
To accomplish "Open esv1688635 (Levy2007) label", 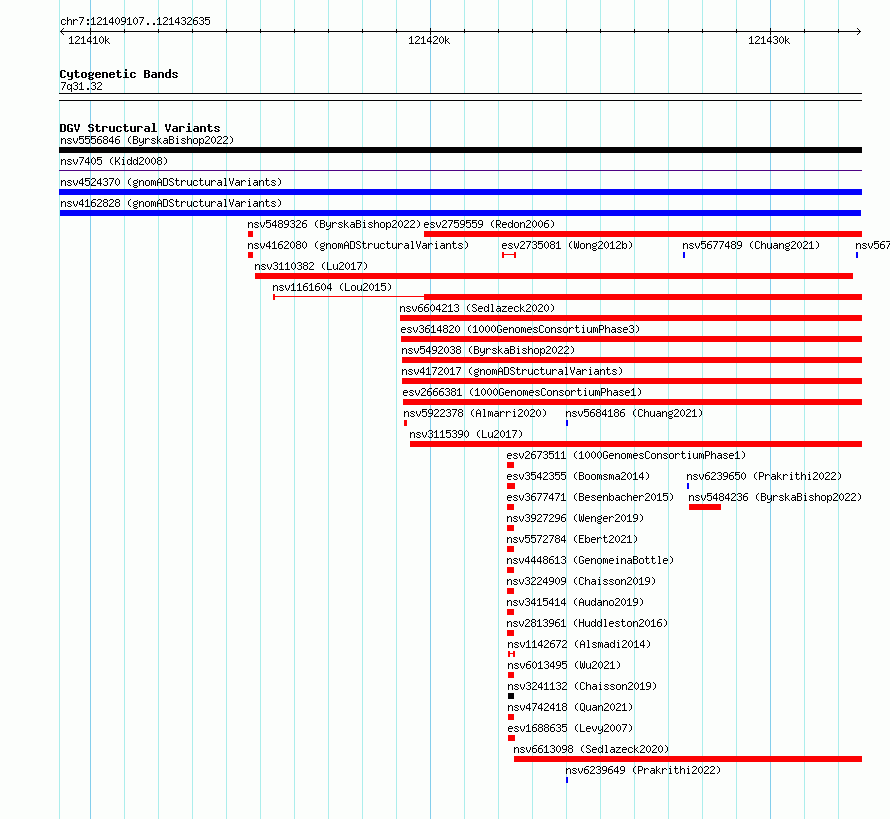I will click(570, 728).
